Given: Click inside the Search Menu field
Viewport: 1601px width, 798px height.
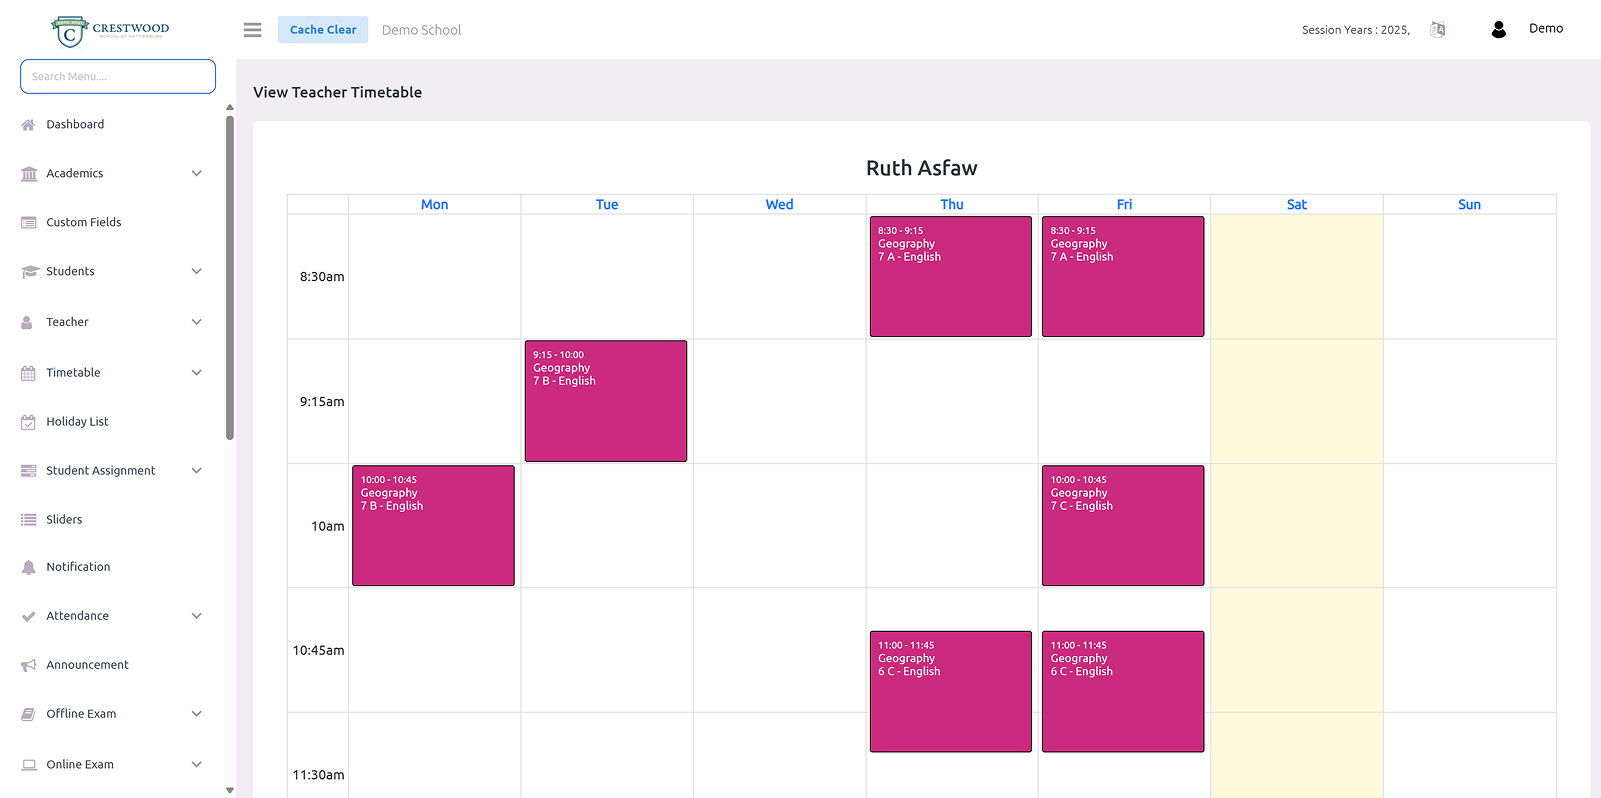Looking at the screenshot, I should [118, 76].
